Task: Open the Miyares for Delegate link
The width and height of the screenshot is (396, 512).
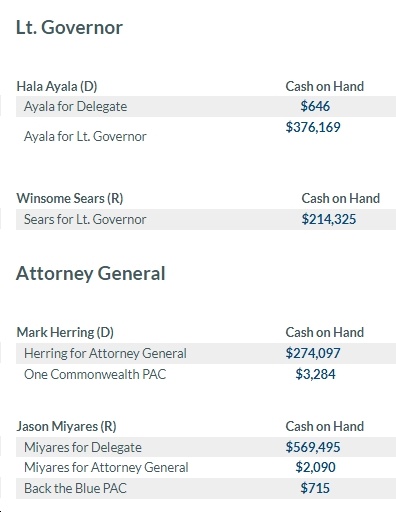Action: click(83, 447)
